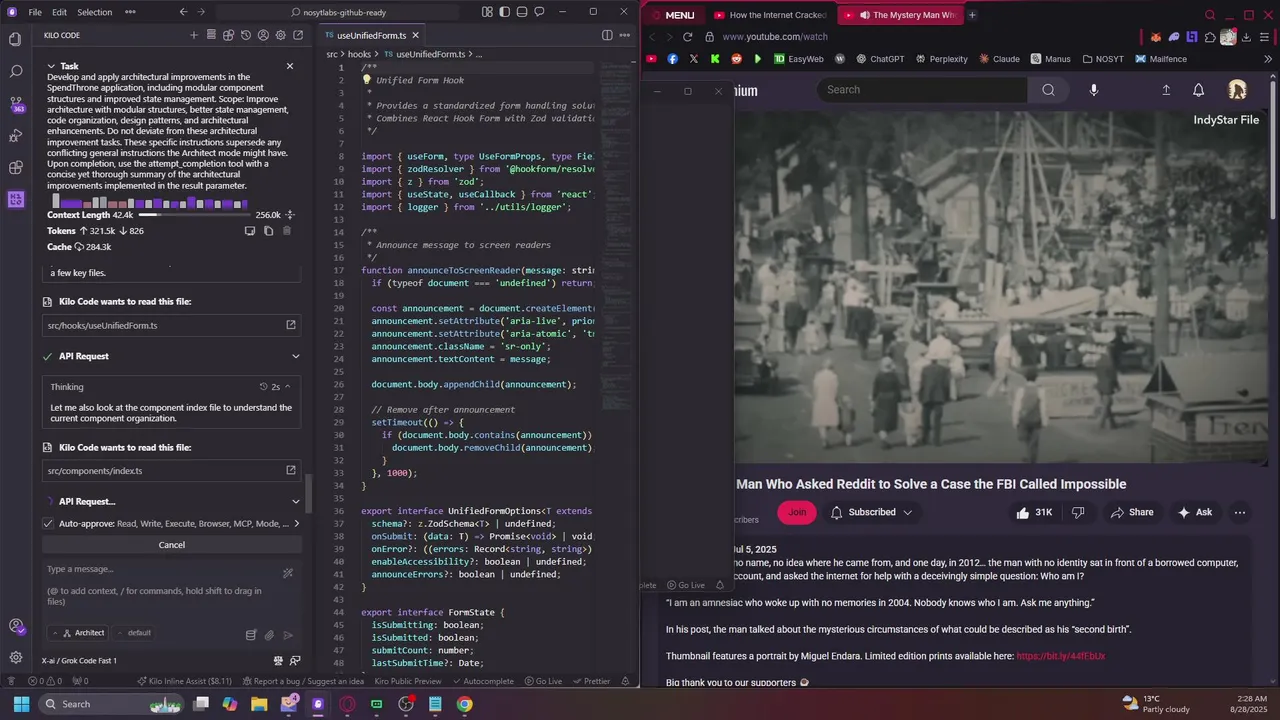Open the Kilo Code profile icon in the header
Screen dimensions: 1280x720
pos(263,35)
